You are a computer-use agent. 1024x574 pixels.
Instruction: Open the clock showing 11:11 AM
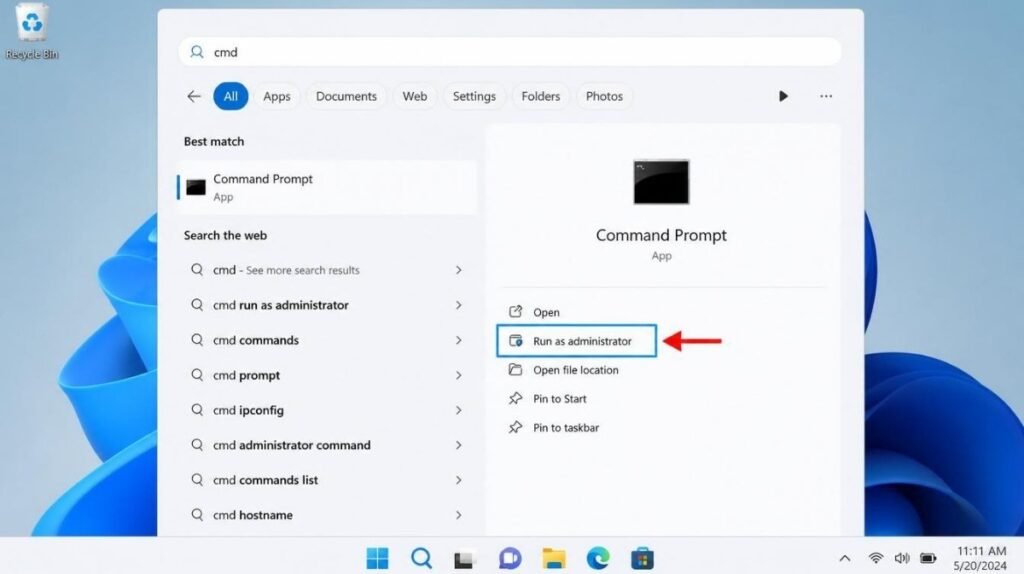tap(981, 558)
